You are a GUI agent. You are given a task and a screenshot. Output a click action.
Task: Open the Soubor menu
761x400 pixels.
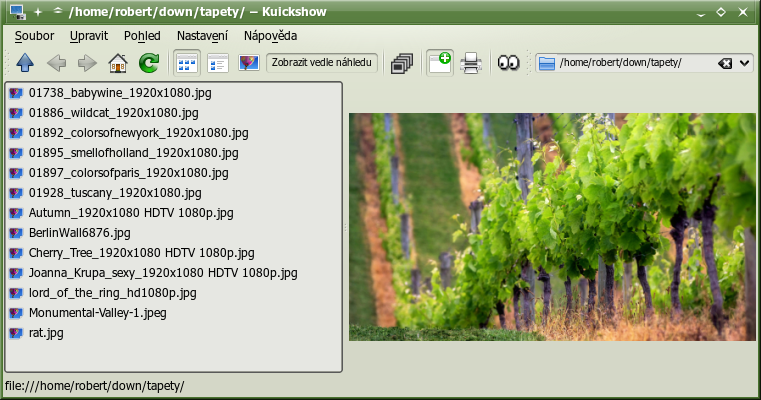[x=34, y=36]
